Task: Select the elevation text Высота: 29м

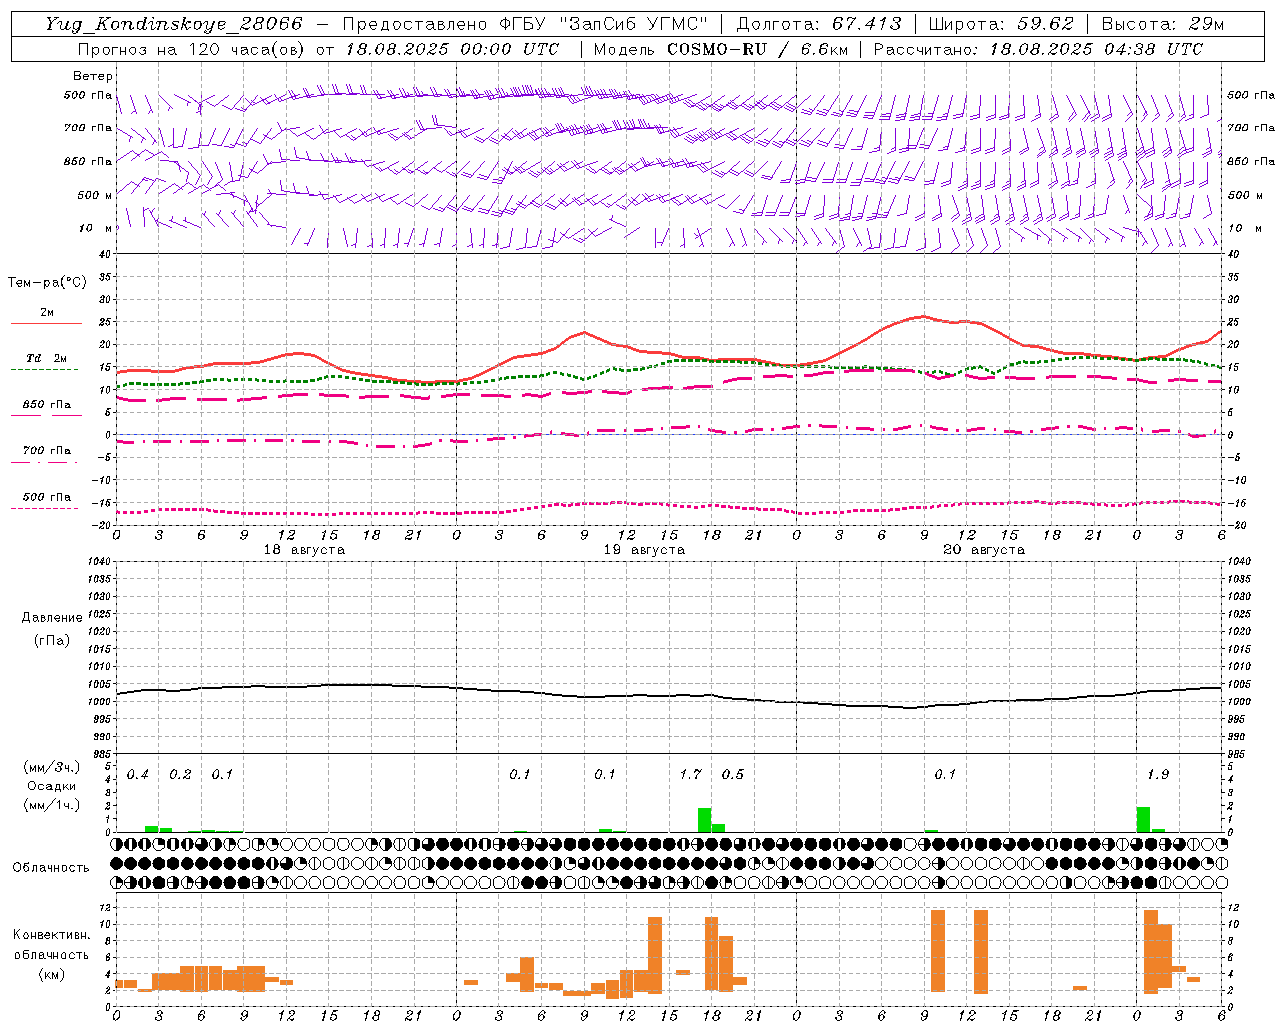Action: tap(1163, 24)
